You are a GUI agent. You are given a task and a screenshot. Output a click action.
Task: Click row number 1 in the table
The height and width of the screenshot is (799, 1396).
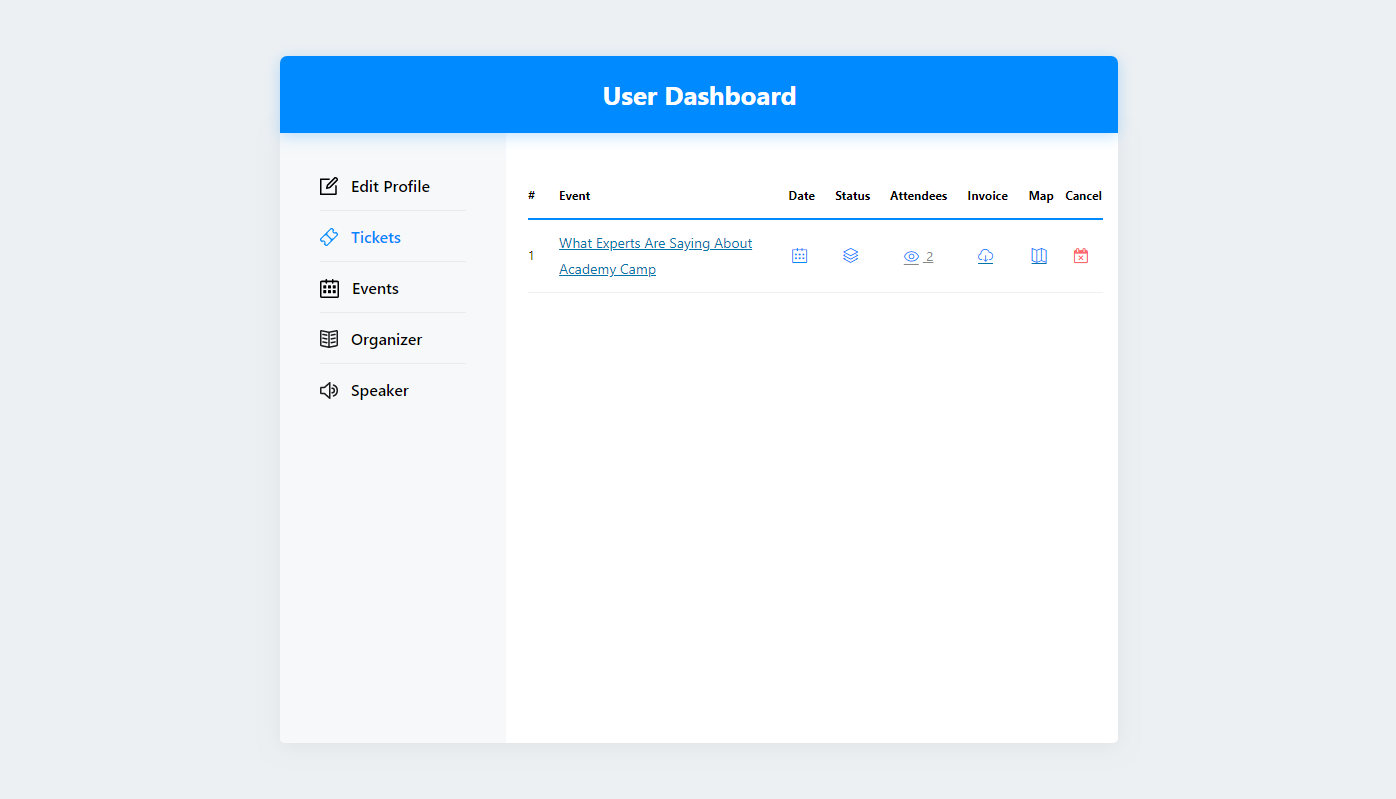tap(531, 256)
